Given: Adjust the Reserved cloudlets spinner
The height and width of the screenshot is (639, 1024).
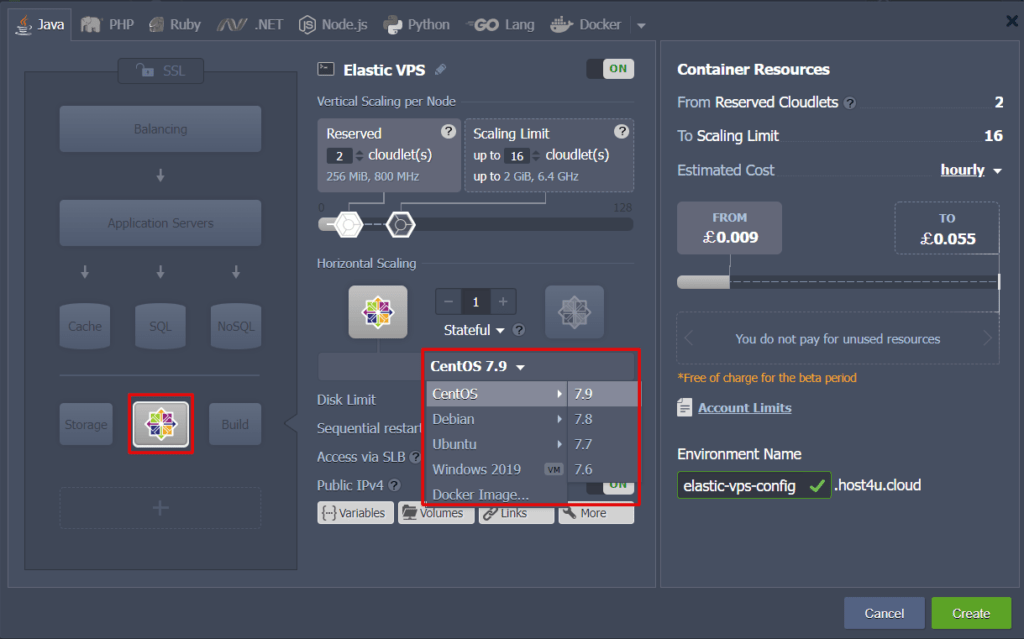Looking at the screenshot, I should pyautogui.click(x=359, y=156).
